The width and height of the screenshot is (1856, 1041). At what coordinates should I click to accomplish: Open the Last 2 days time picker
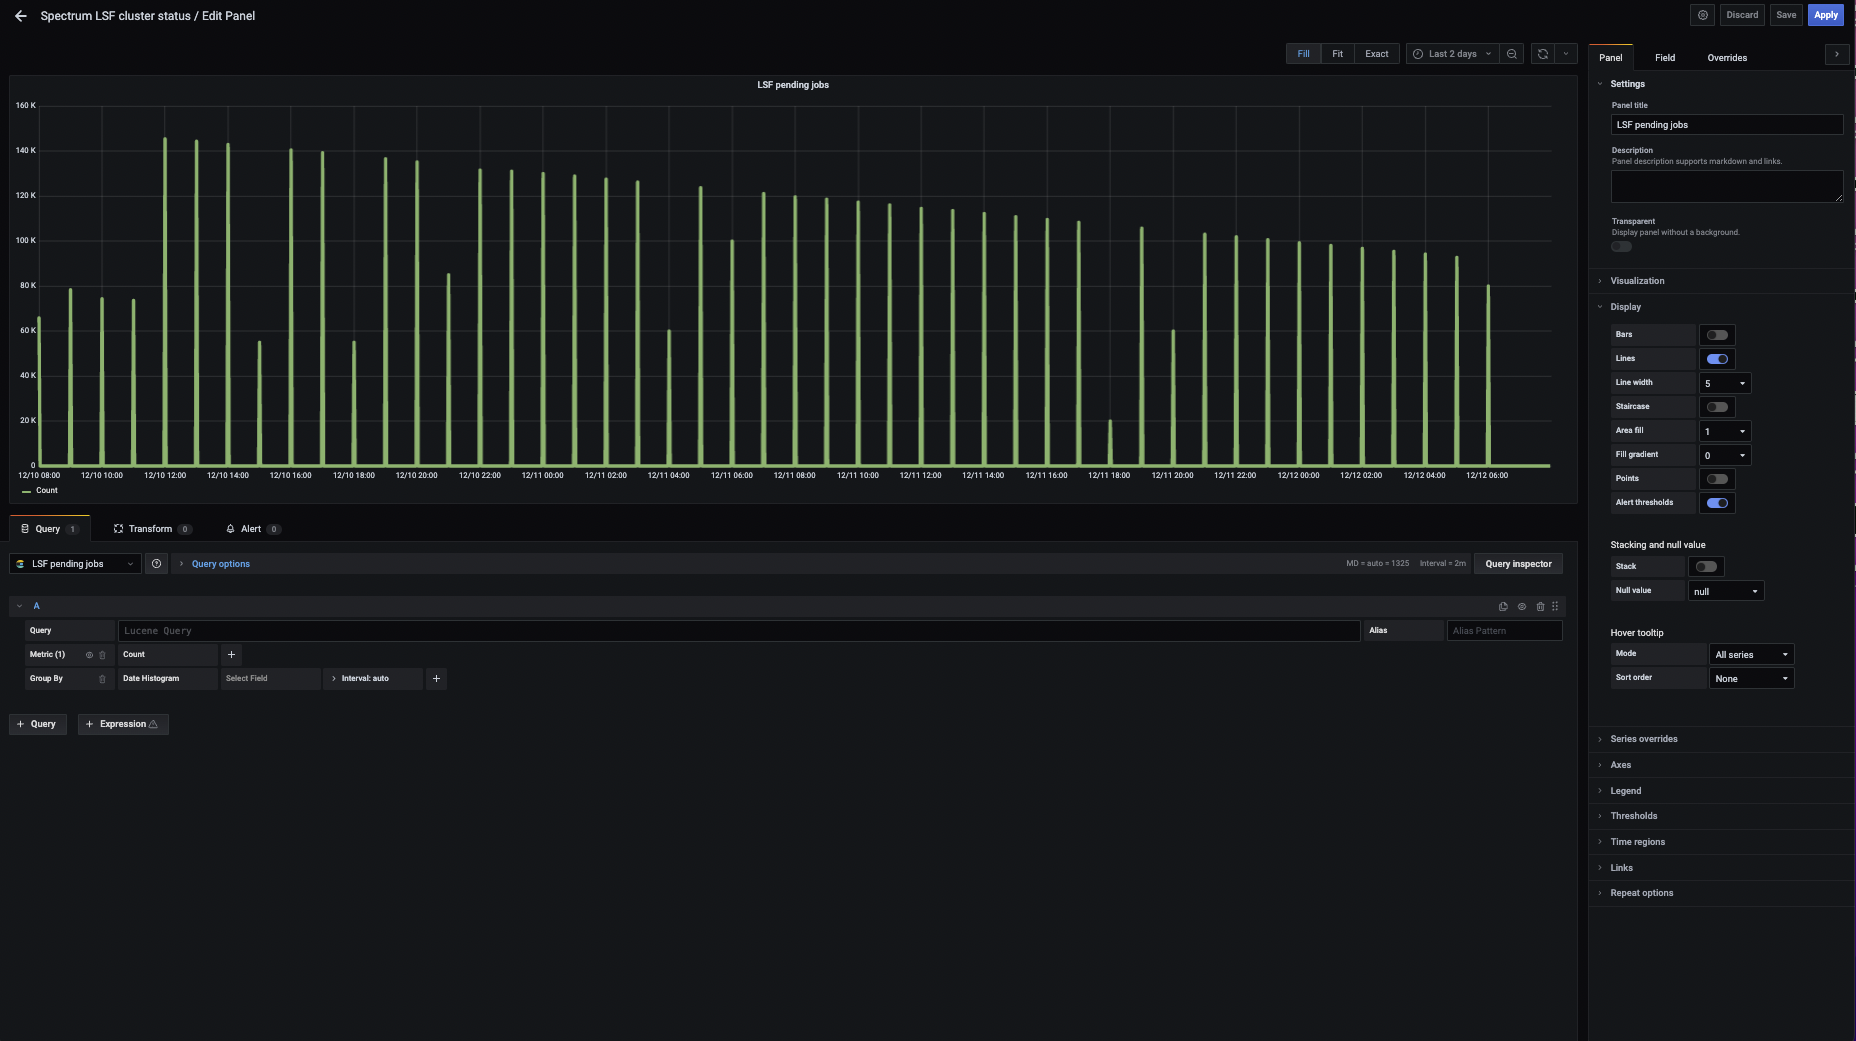point(1452,54)
